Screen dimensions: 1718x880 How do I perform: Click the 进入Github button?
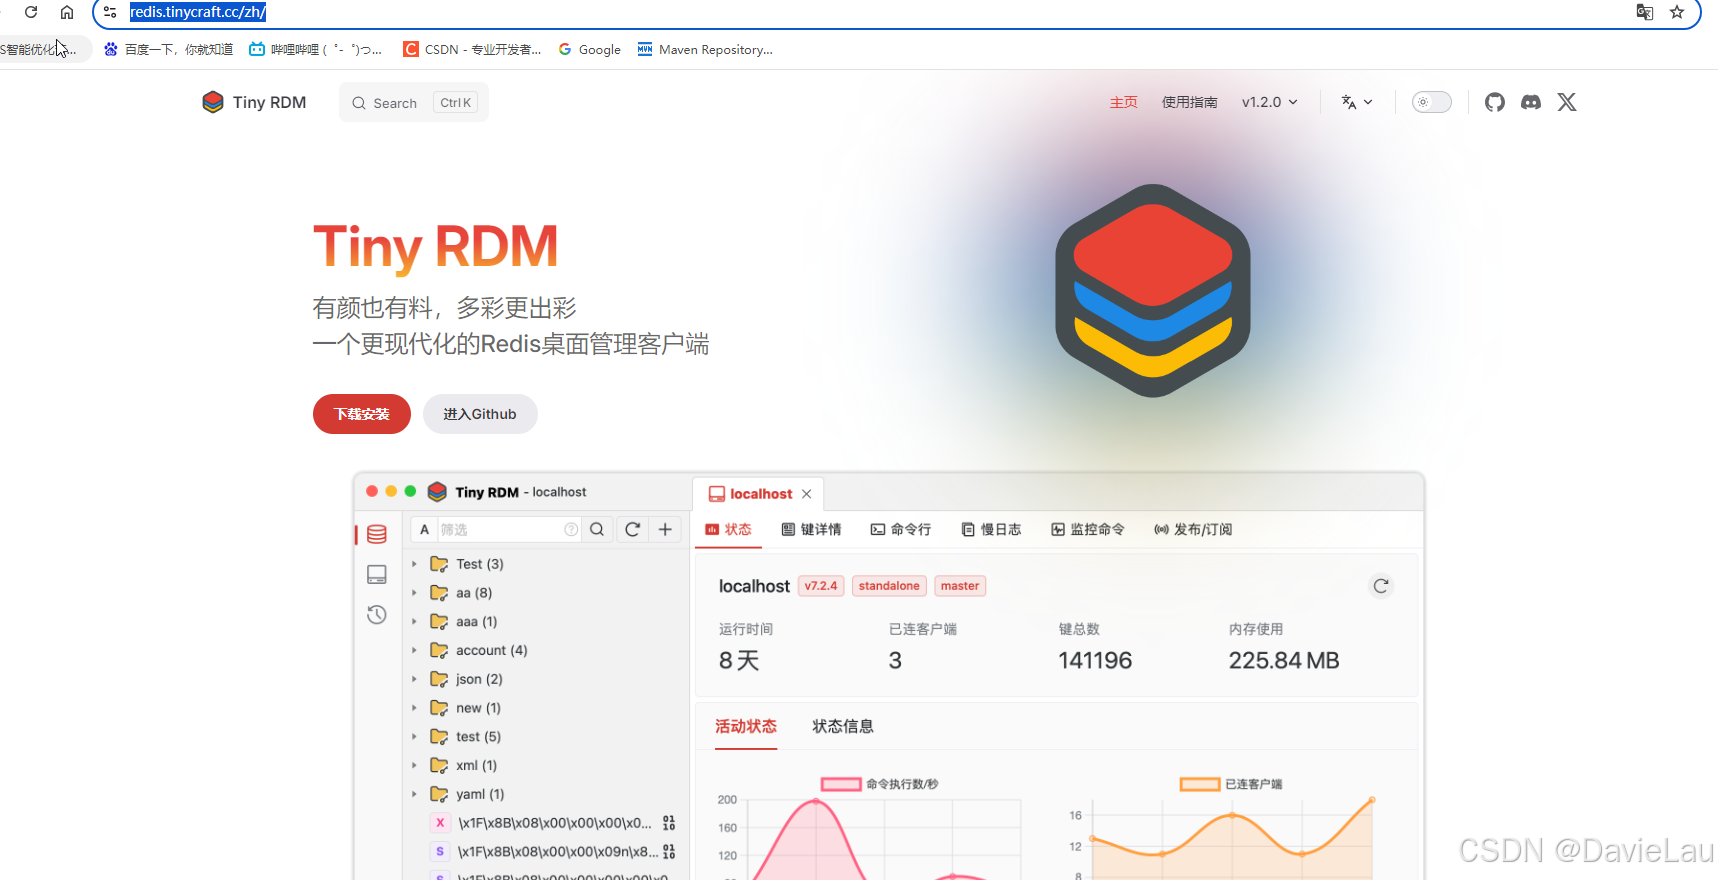point(480,414)
